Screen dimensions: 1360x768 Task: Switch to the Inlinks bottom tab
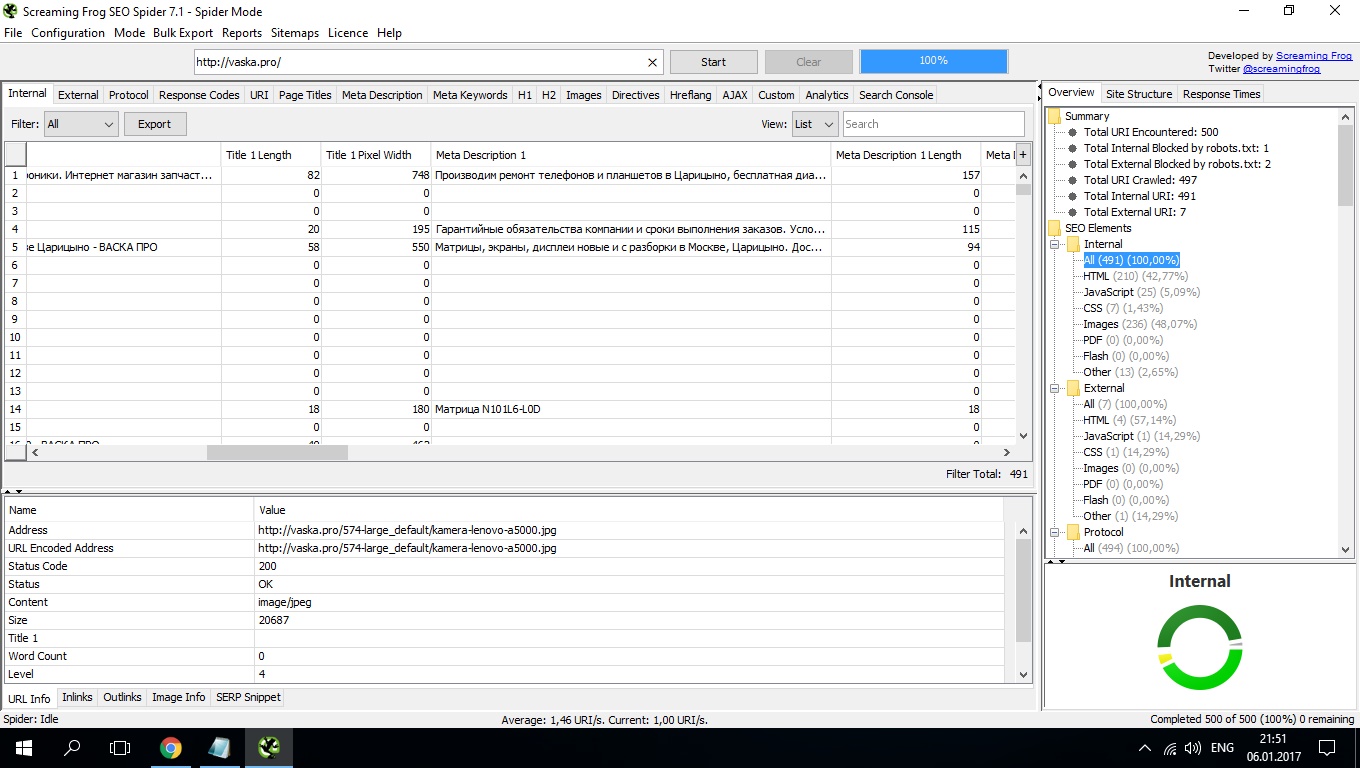[77, 697]
